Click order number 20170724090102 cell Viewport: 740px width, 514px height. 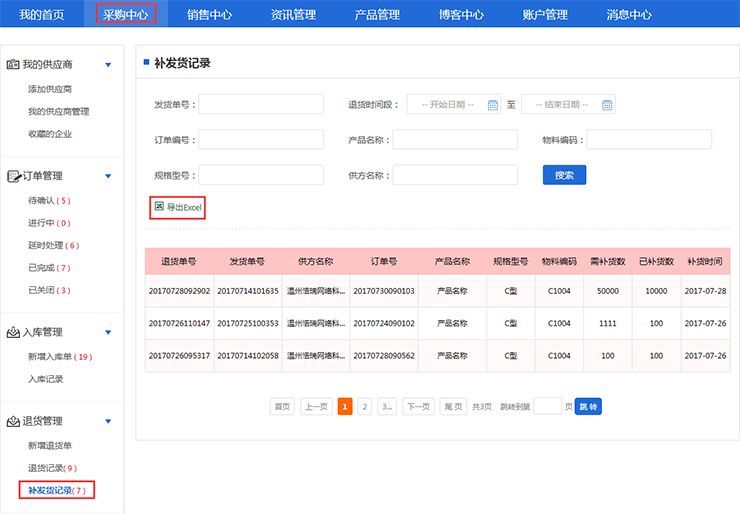click(384, 323)
